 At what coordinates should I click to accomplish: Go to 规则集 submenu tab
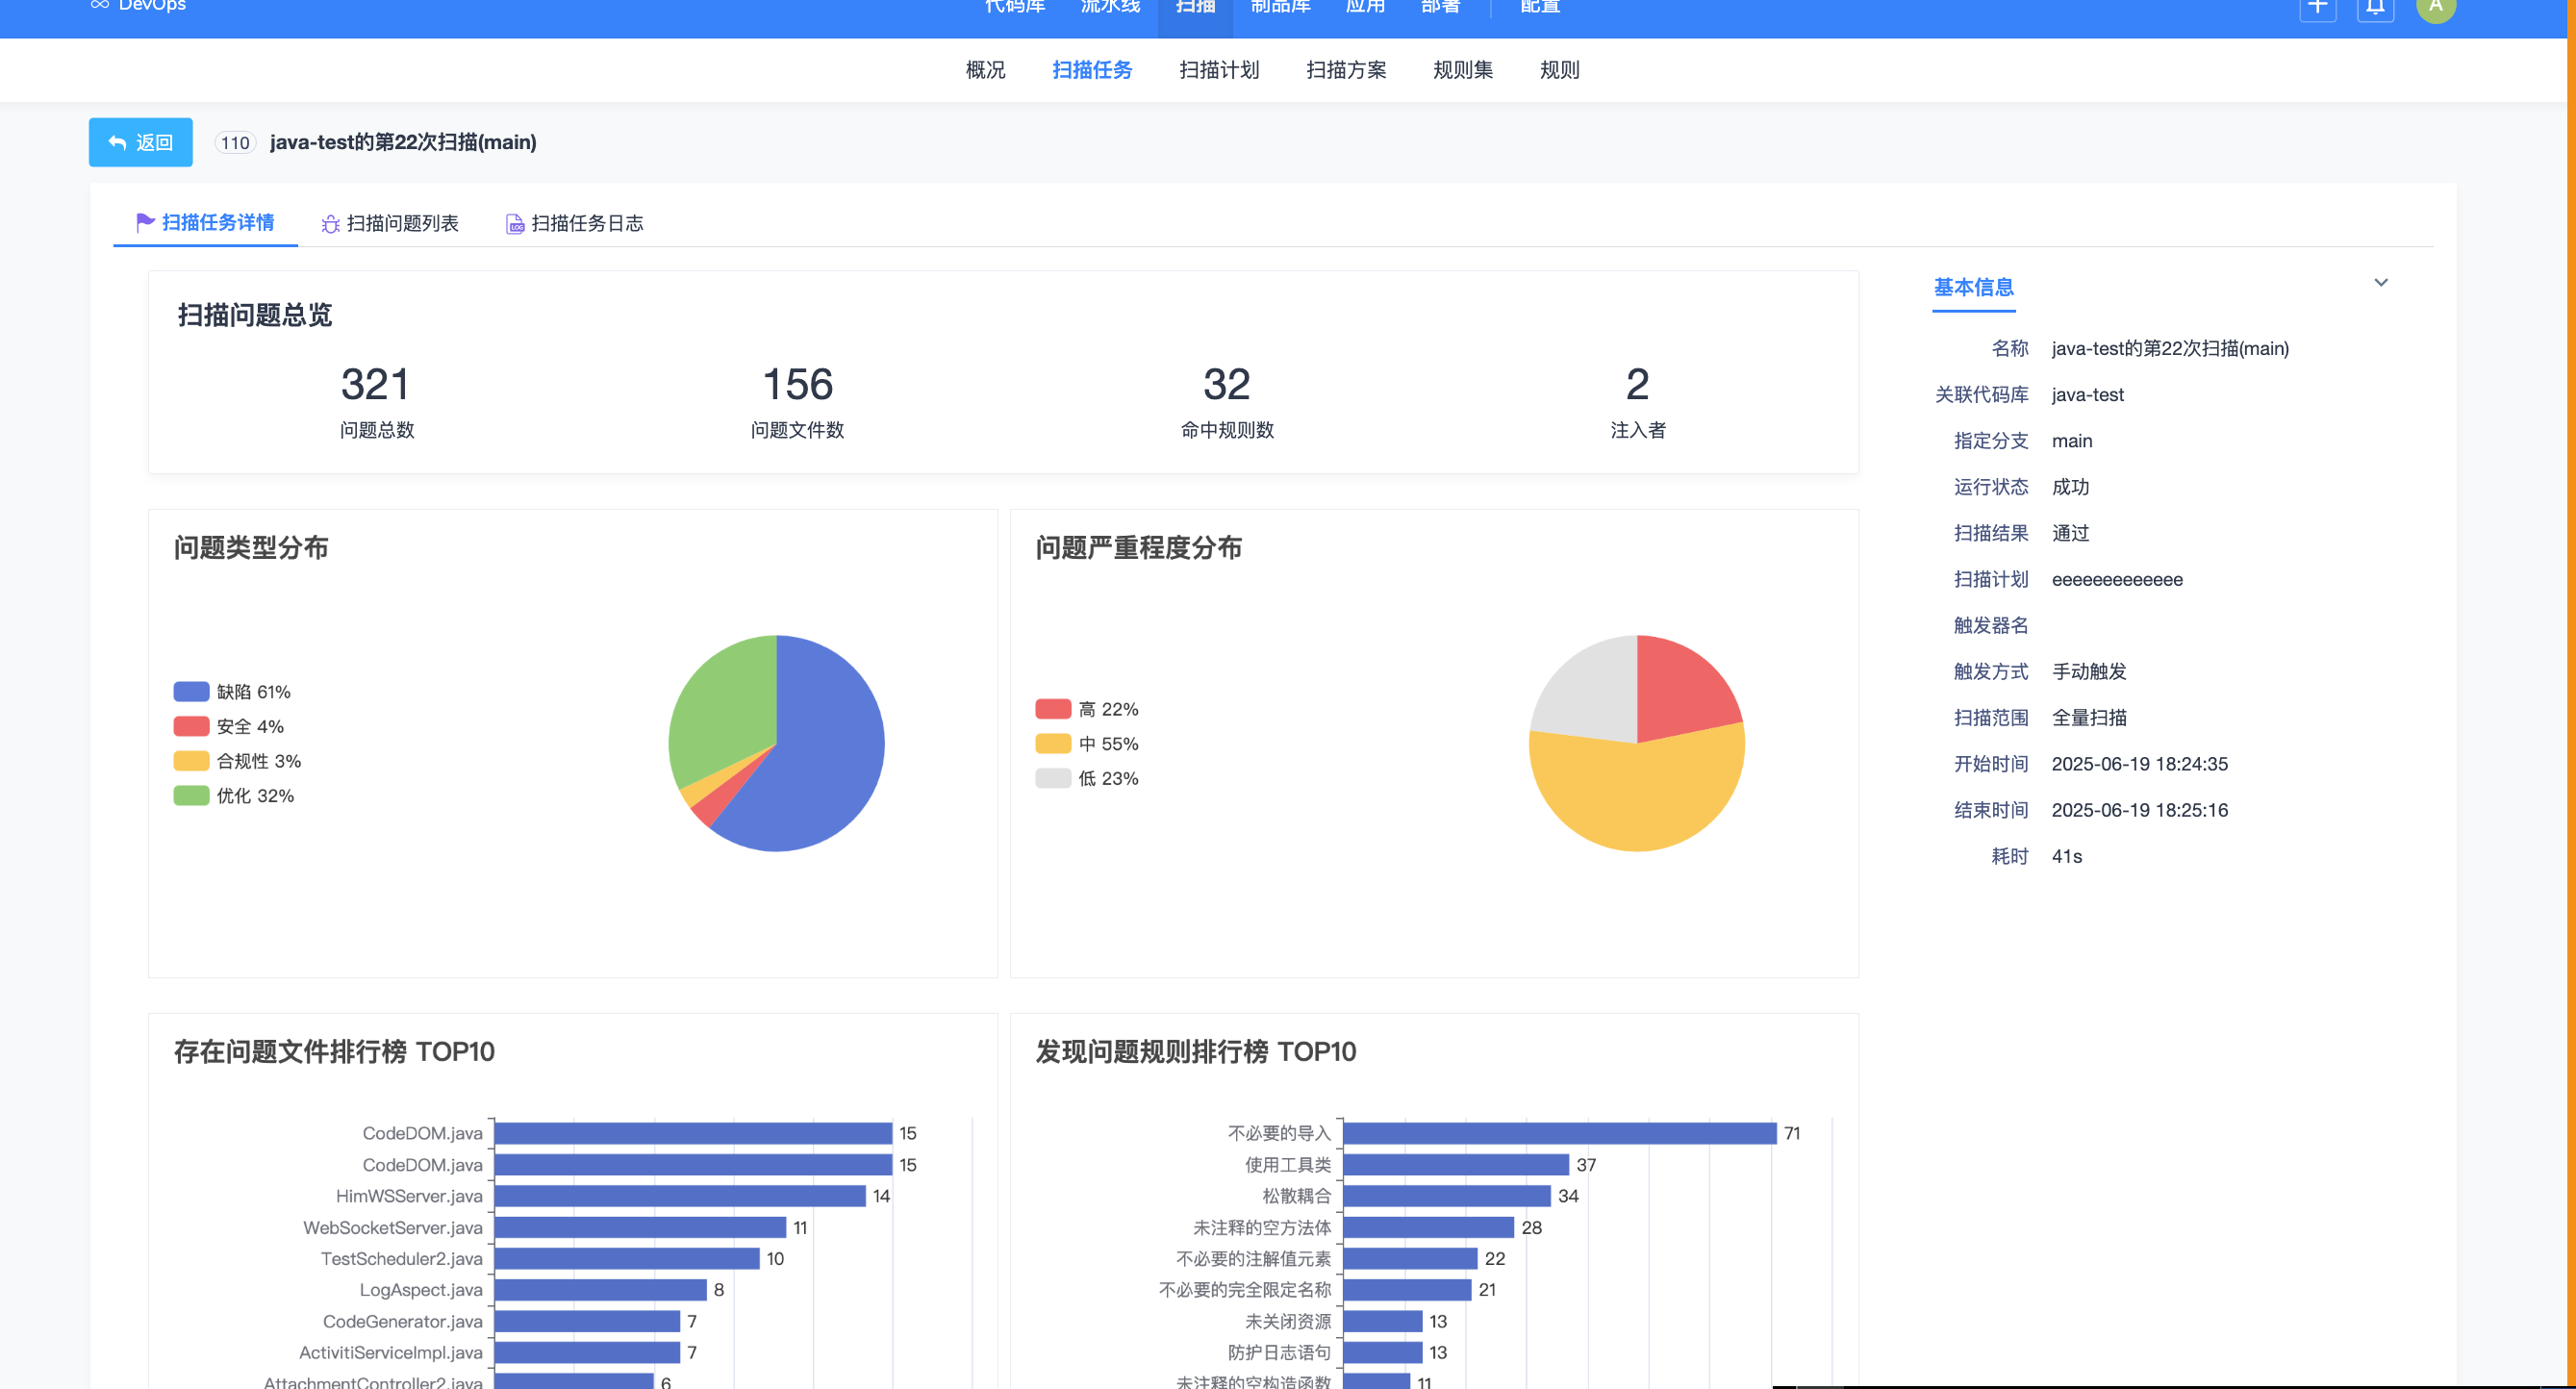click(1462, 70)
